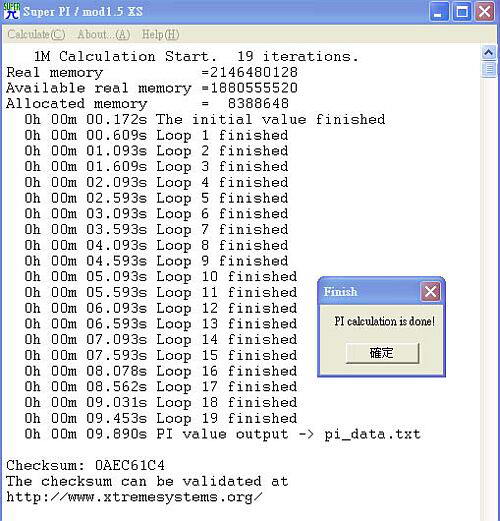Click the empty scrollbar track below thumb

[x=489, y=297]
